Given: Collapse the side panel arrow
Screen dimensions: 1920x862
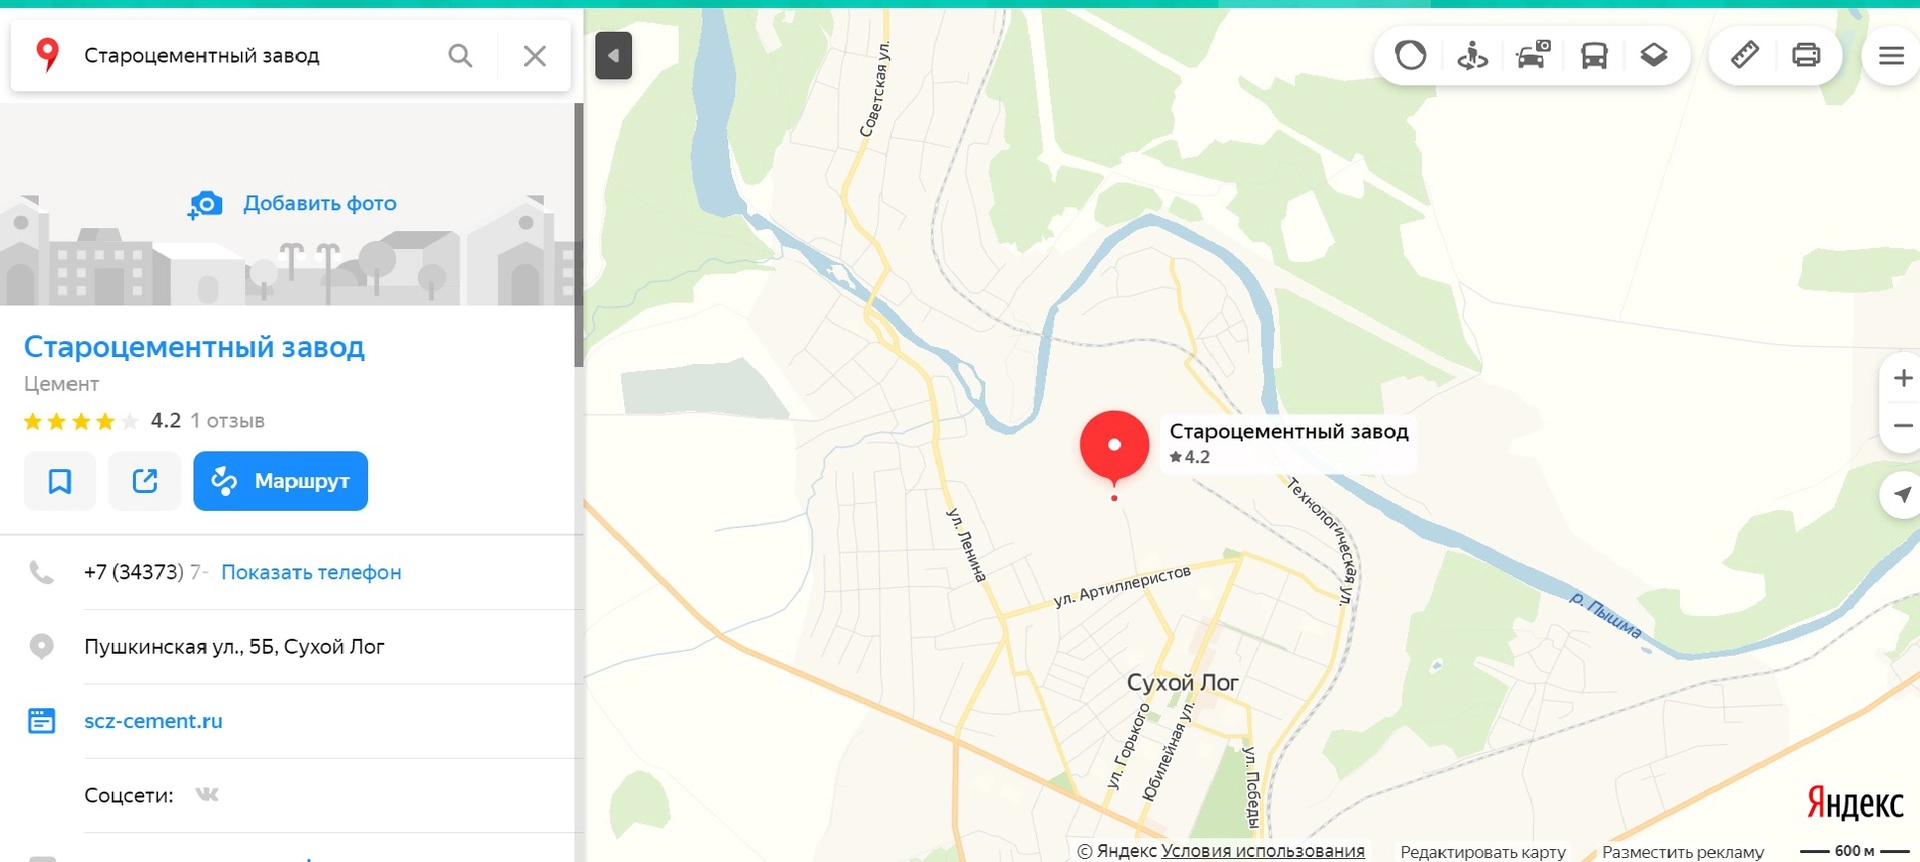Looking at the screenshot, I should [613, 55].
